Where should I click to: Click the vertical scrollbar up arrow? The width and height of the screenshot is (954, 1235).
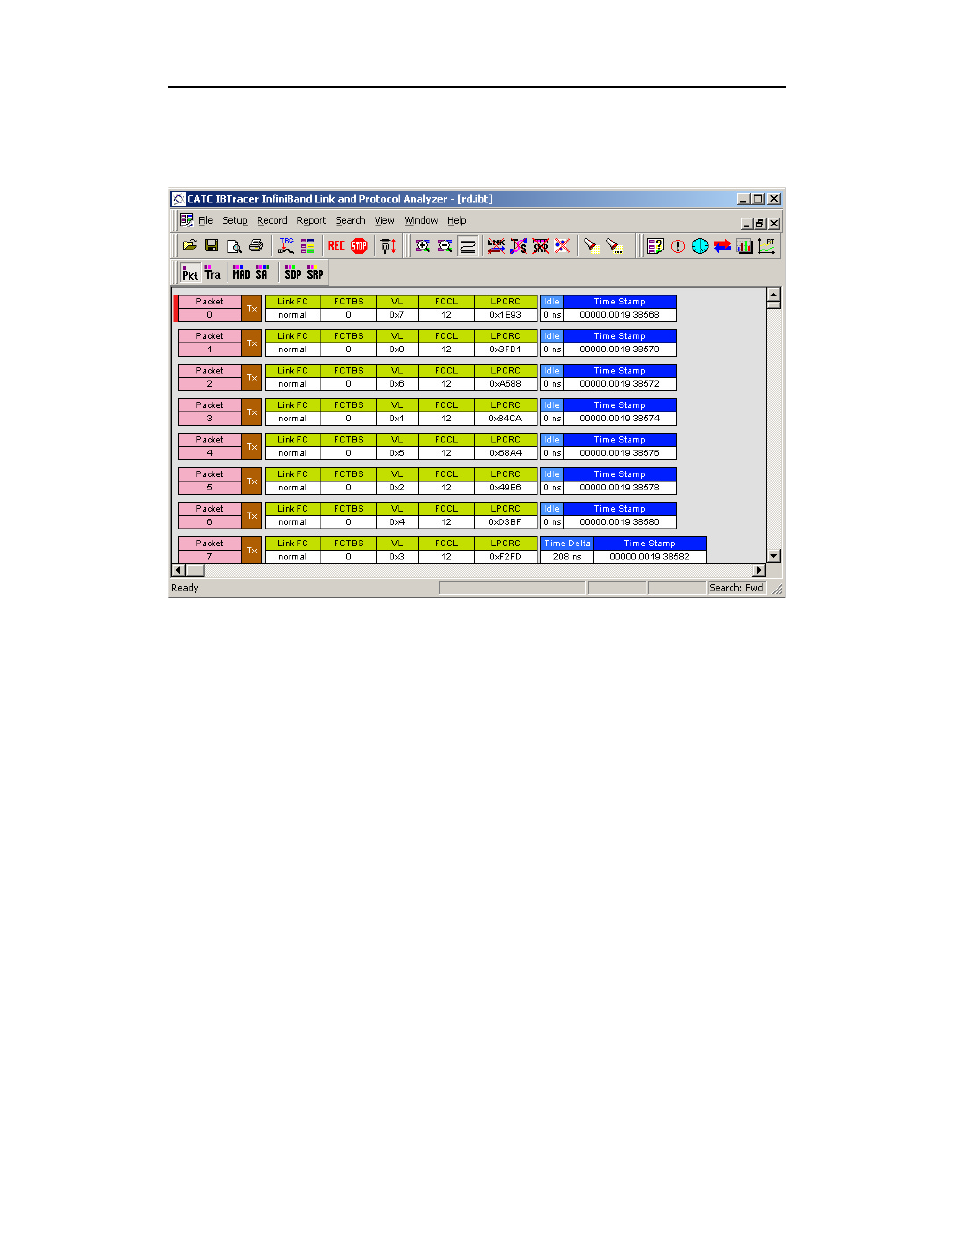tap(773, 295)
